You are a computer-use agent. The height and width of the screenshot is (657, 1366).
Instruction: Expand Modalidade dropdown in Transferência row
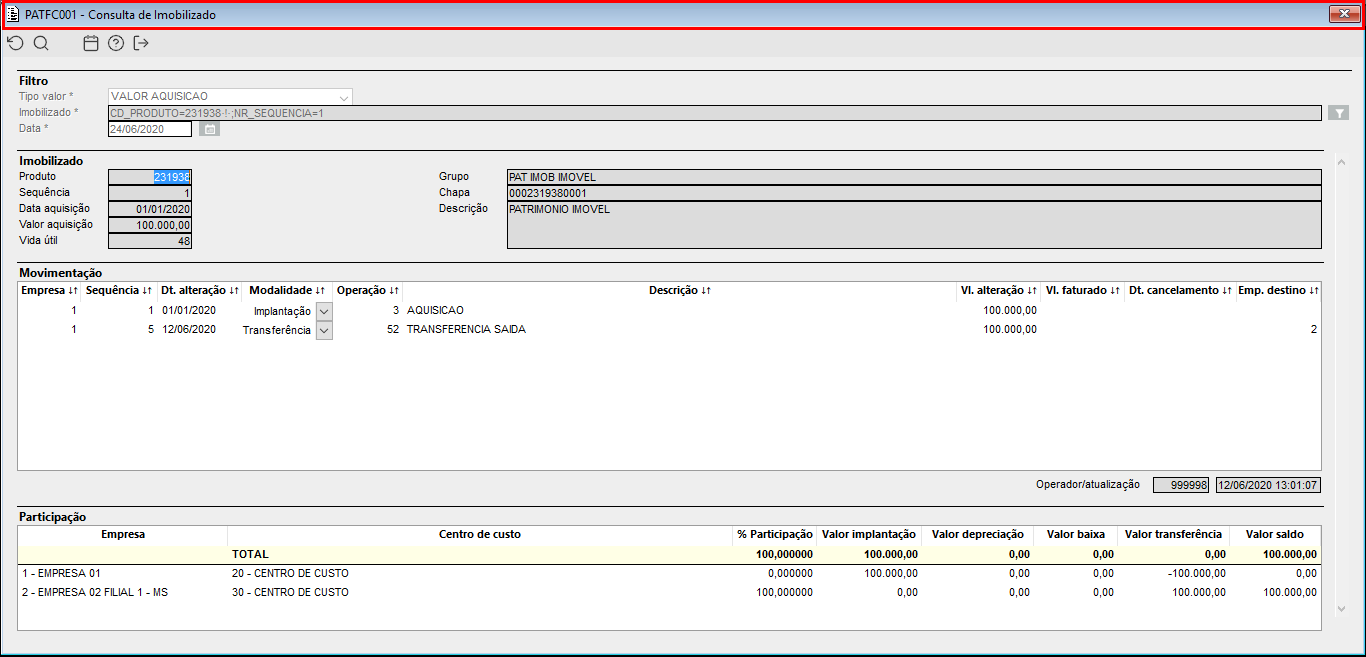pyautogui.click(x=324, y=330)
